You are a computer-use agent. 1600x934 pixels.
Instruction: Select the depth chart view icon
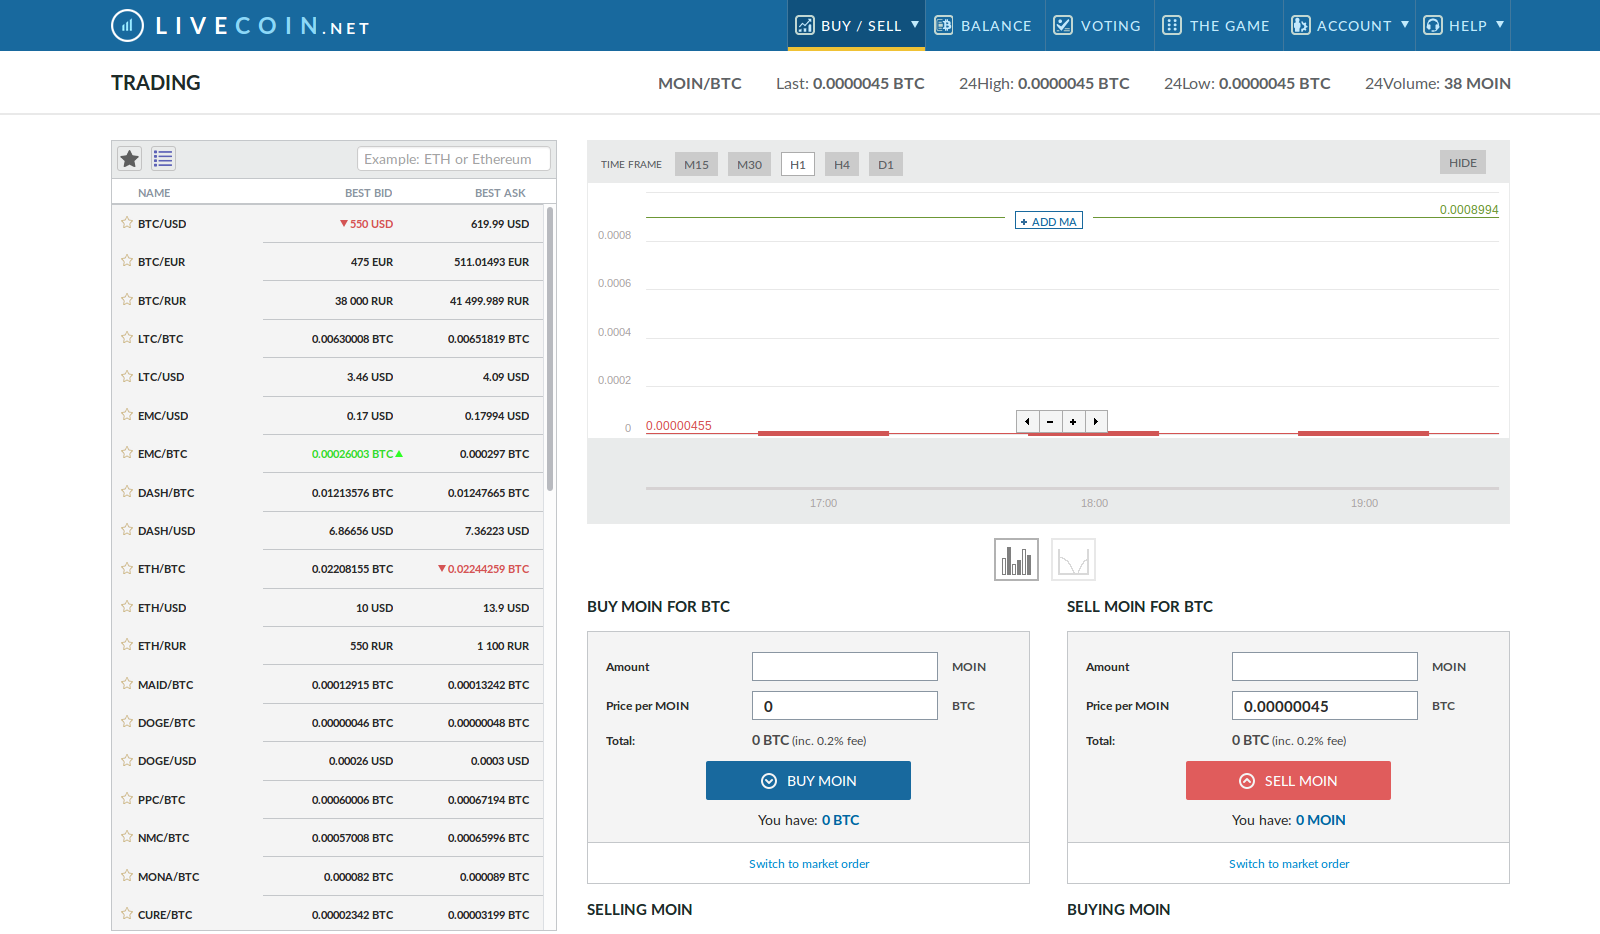(x=1073, y=559)
